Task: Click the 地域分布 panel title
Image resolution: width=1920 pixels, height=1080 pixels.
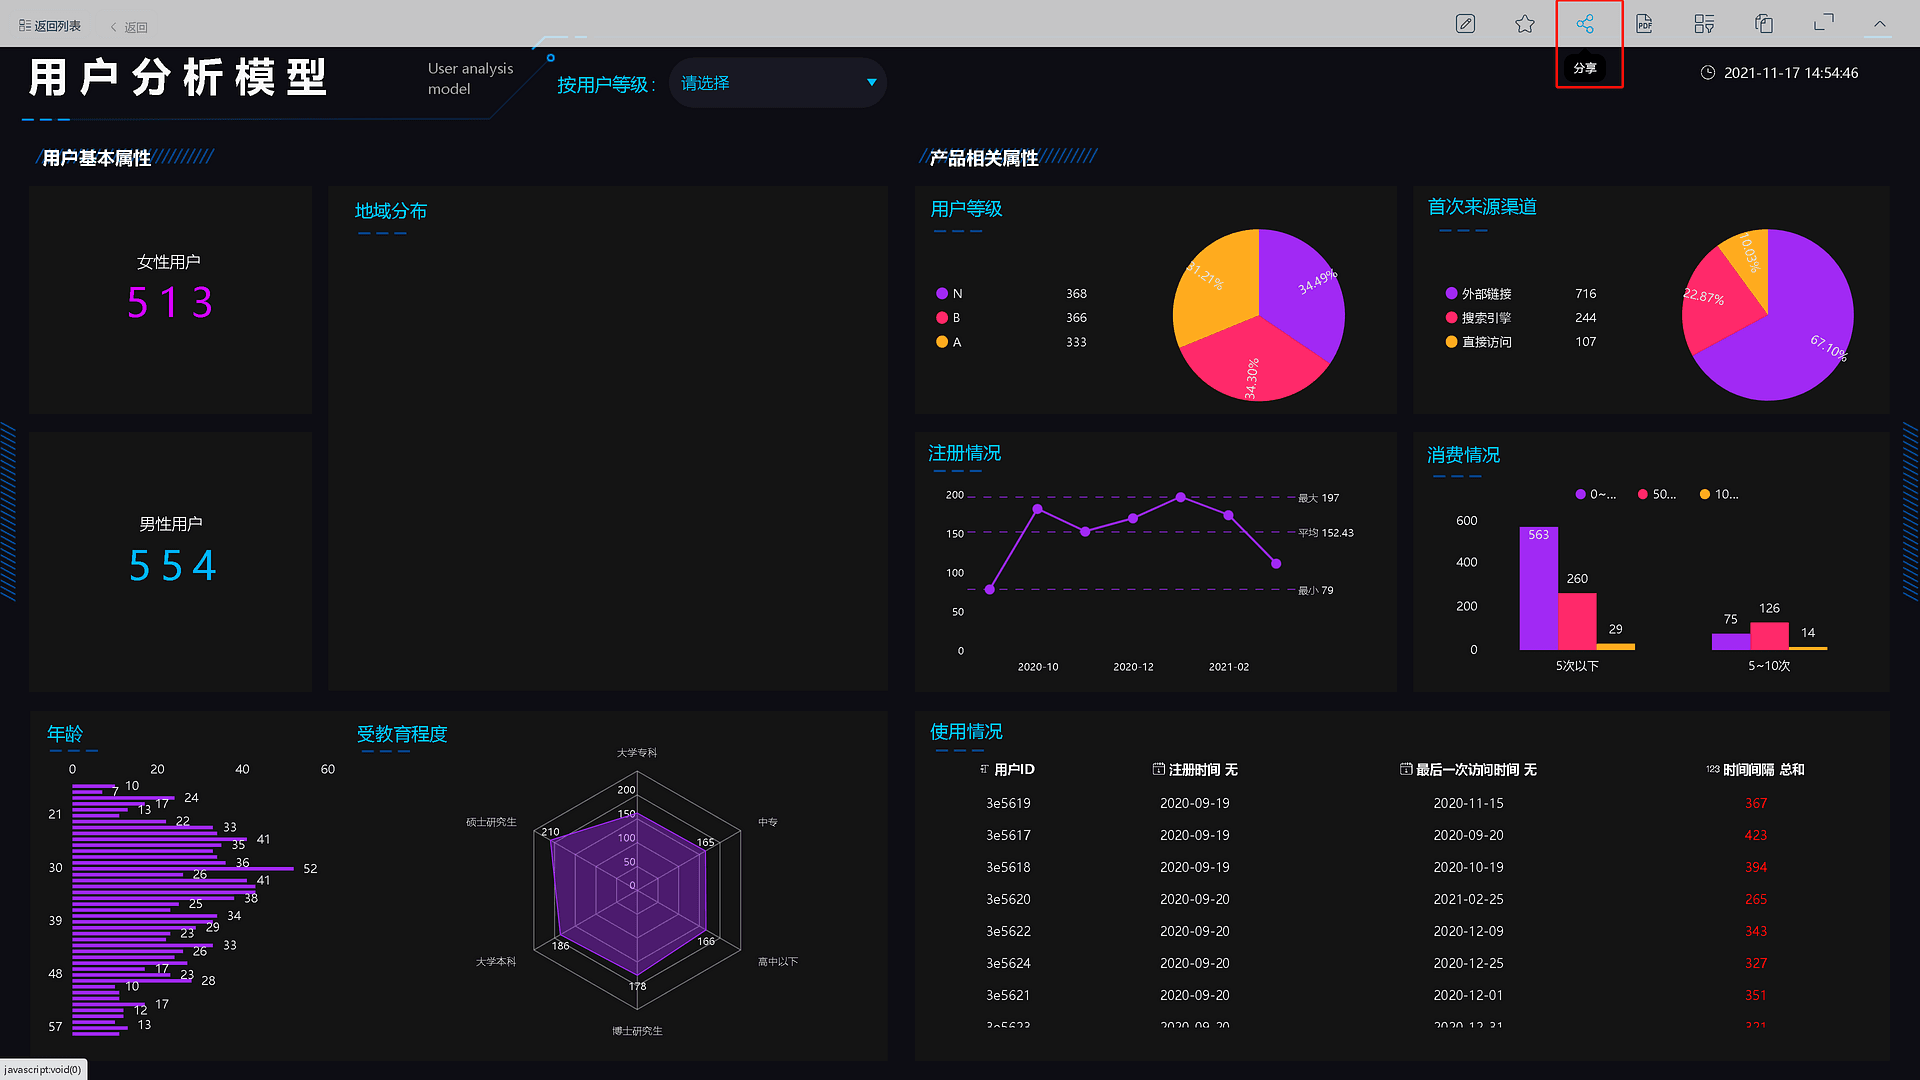Action: tap(391, 211)
